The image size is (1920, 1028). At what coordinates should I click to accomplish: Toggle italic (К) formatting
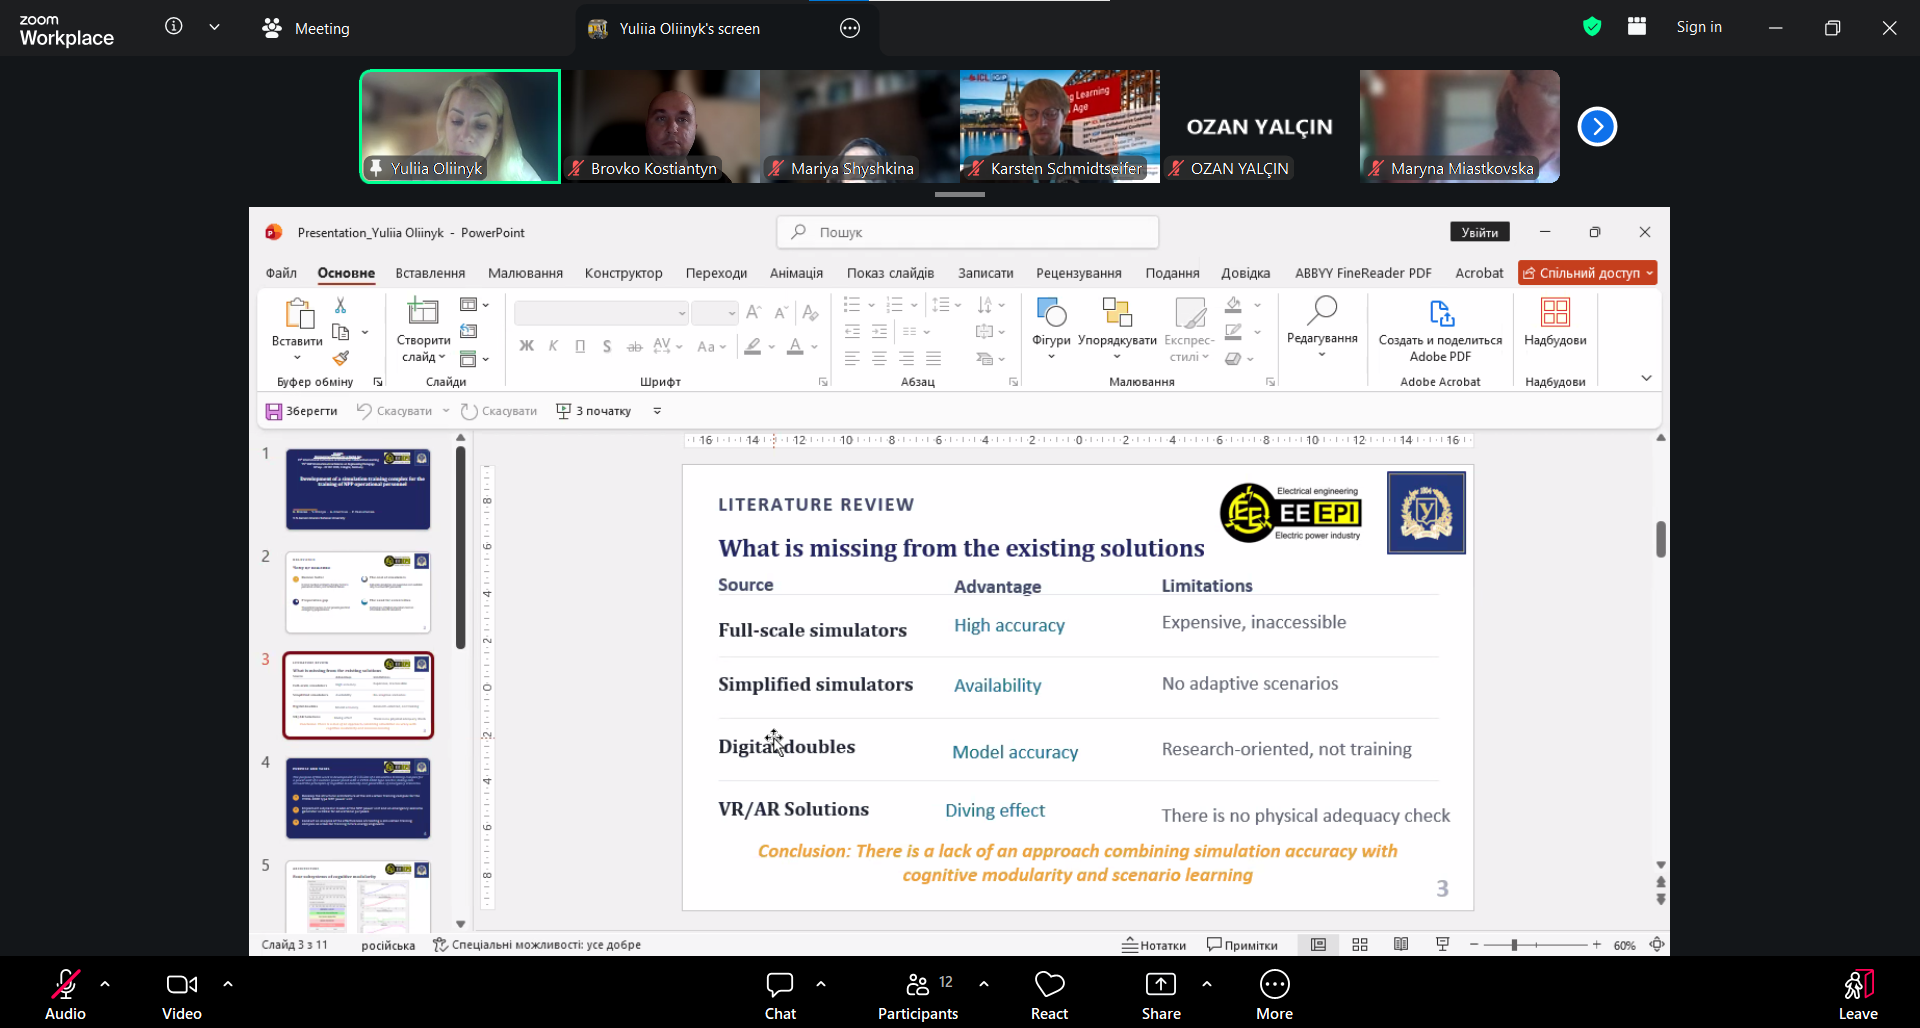coord(553,346)
